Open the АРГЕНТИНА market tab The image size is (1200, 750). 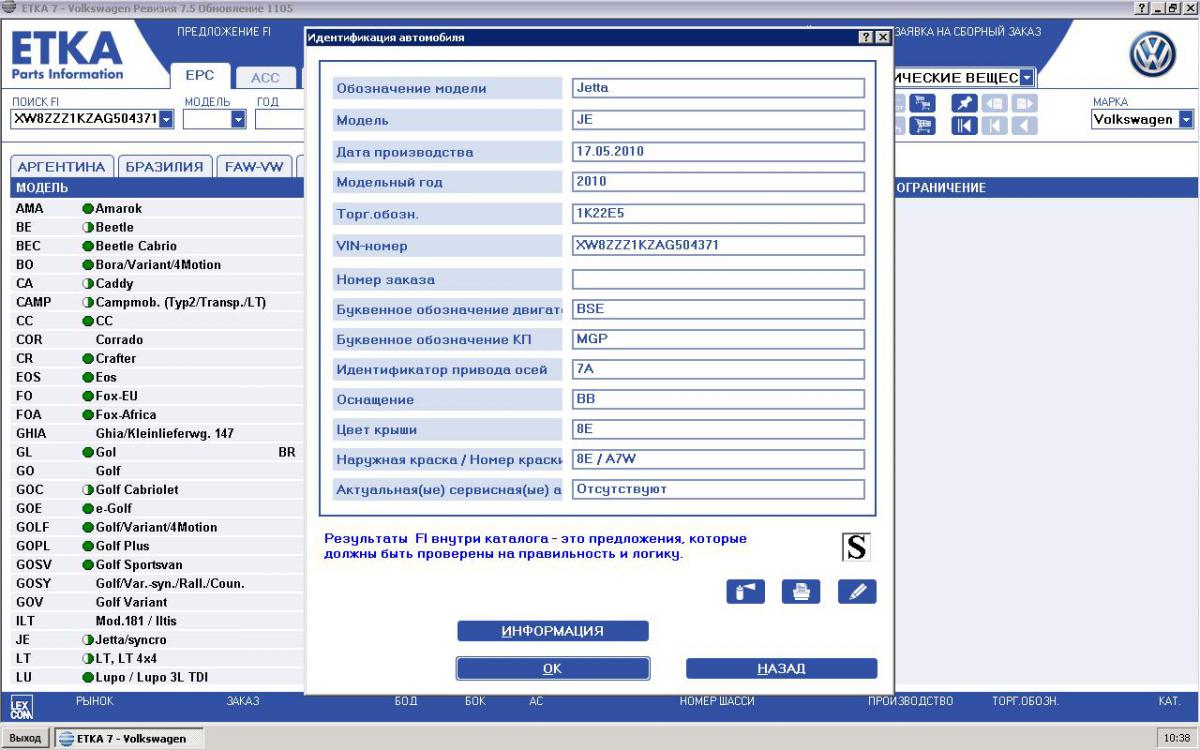61,167
